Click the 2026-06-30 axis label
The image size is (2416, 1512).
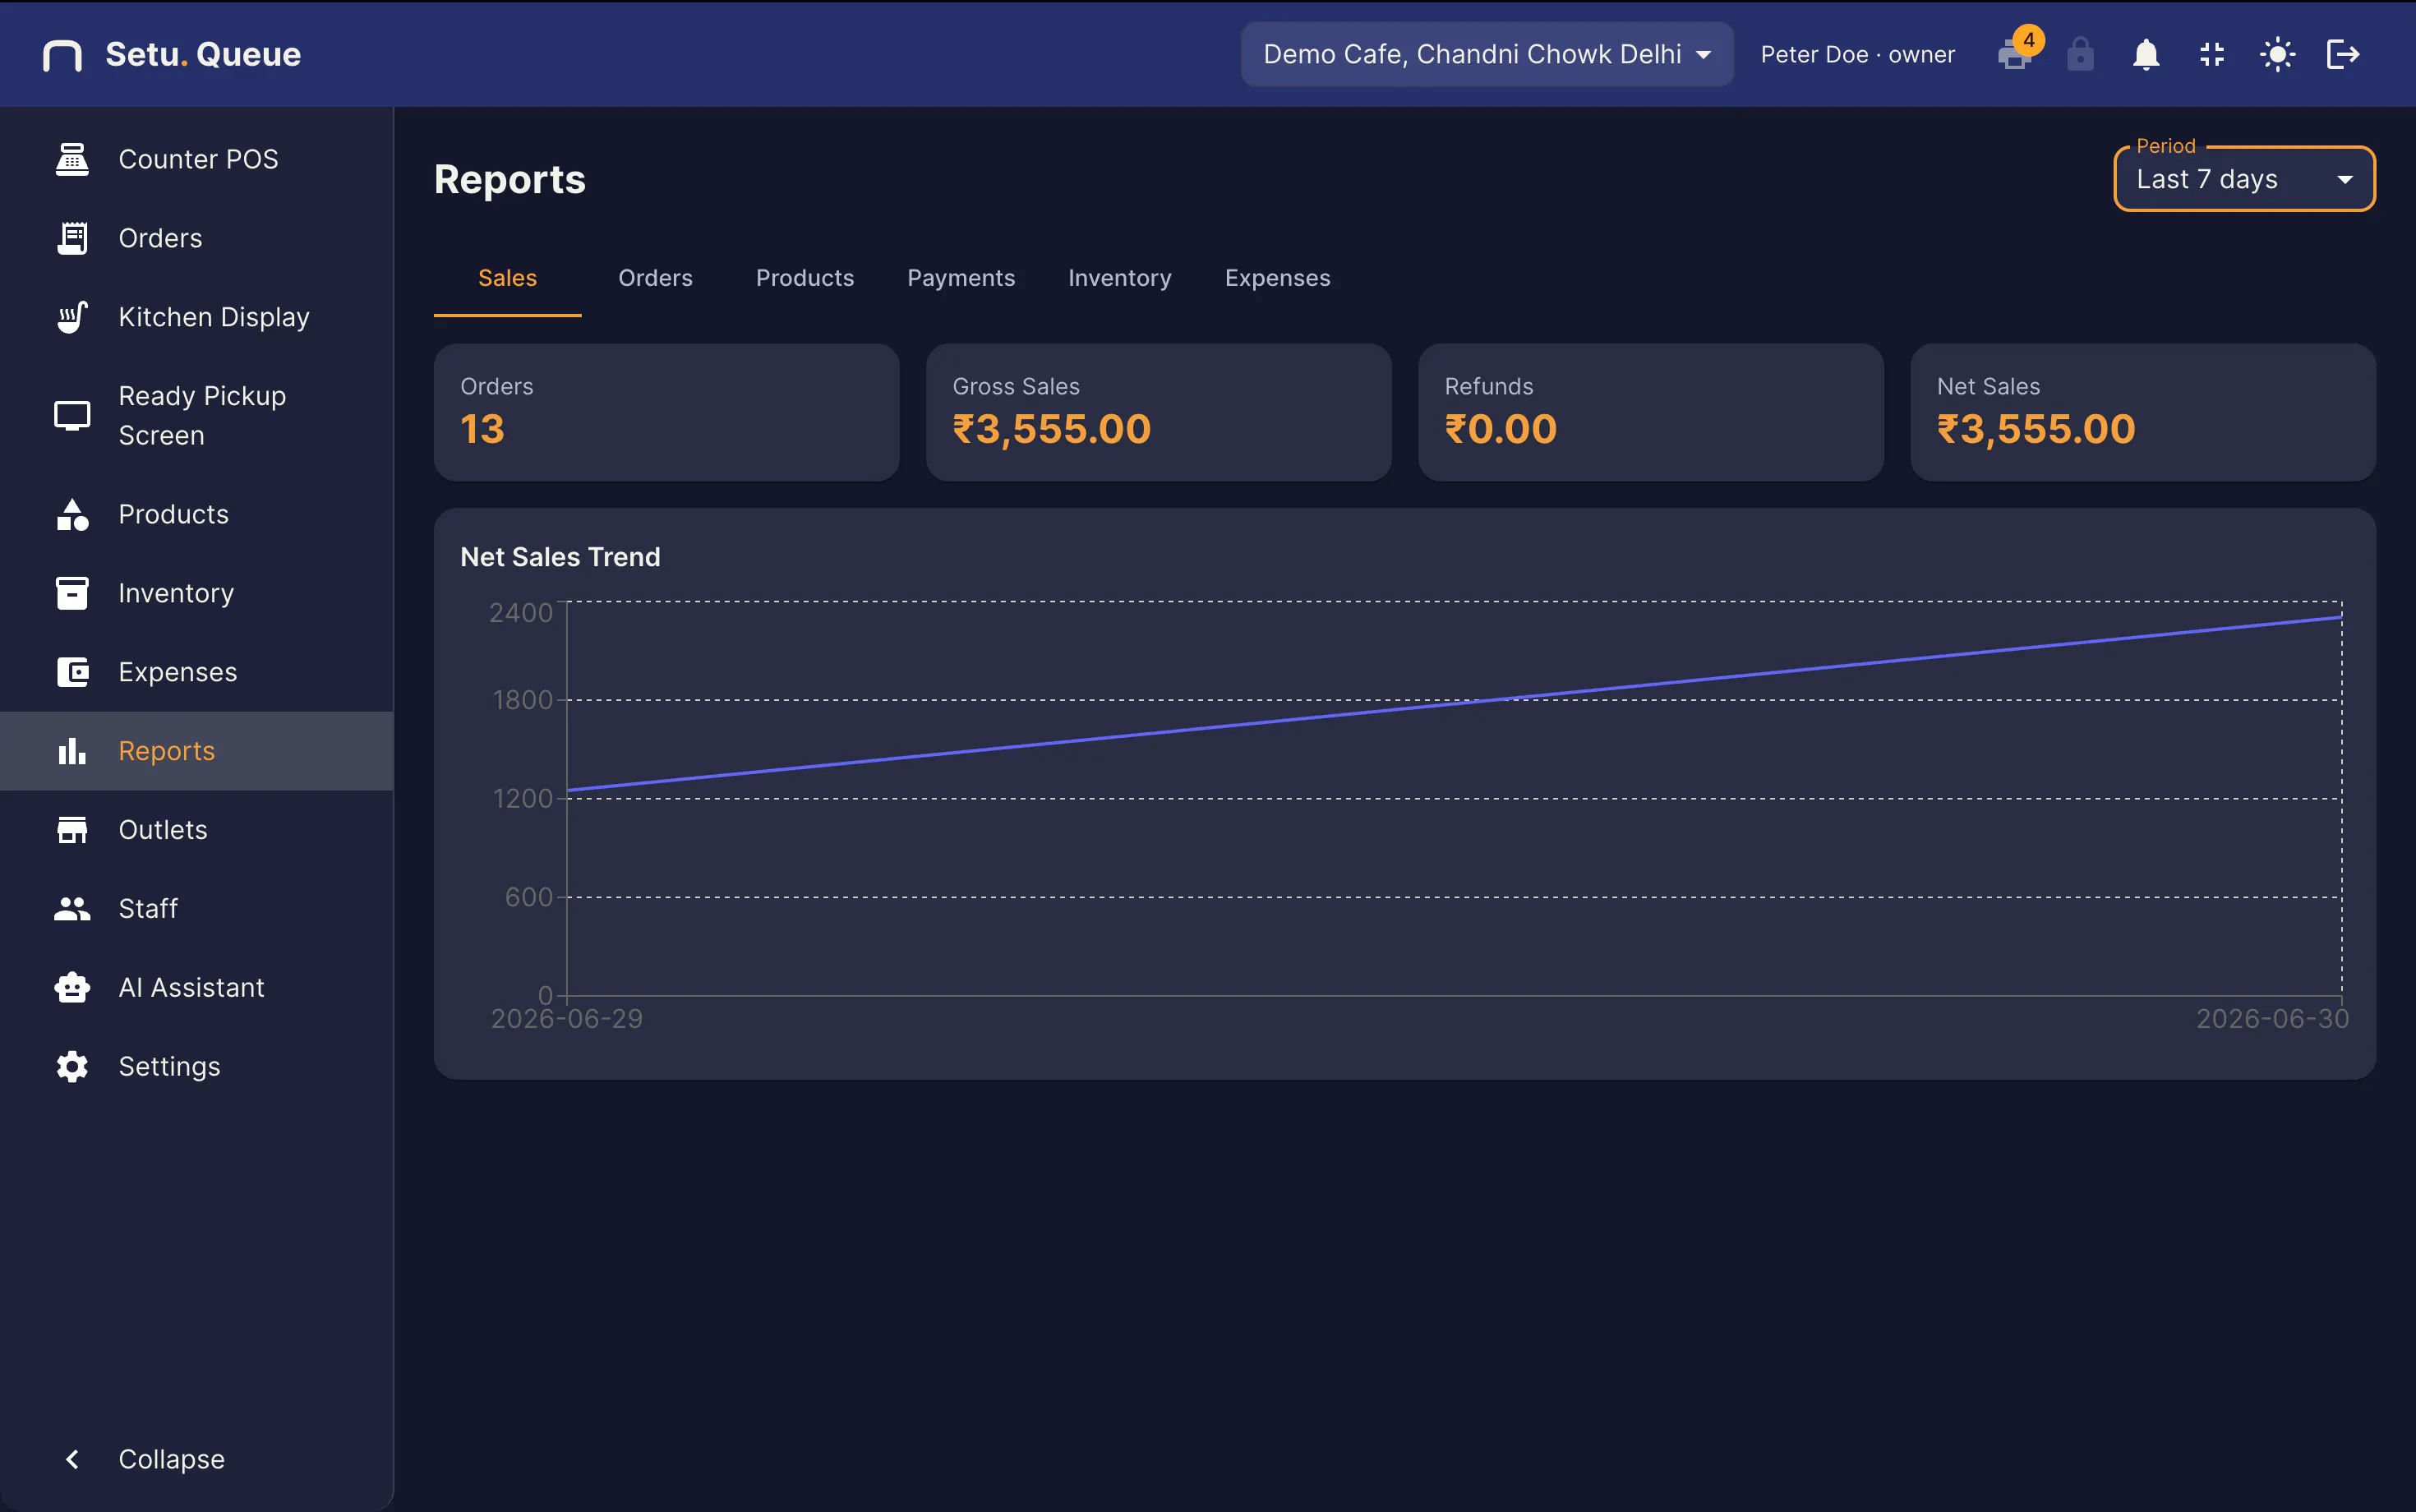click(2272, 1019)
